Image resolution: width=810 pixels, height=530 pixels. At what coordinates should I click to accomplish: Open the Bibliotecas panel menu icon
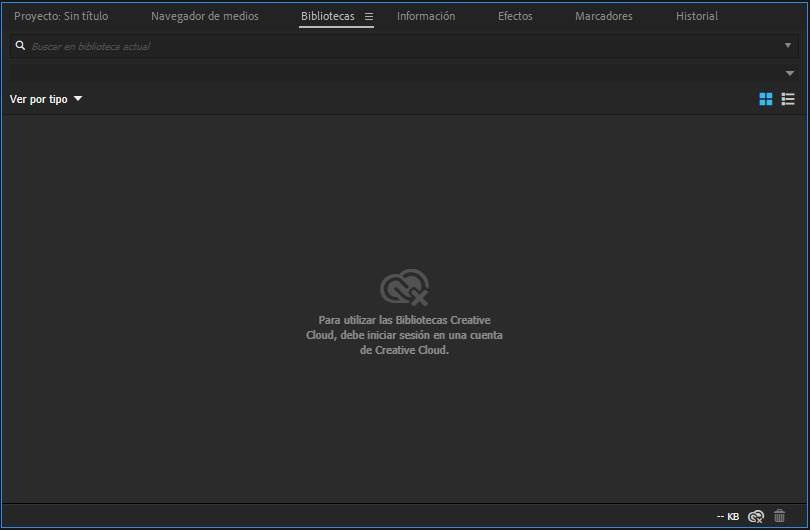(x=369, y=17)
